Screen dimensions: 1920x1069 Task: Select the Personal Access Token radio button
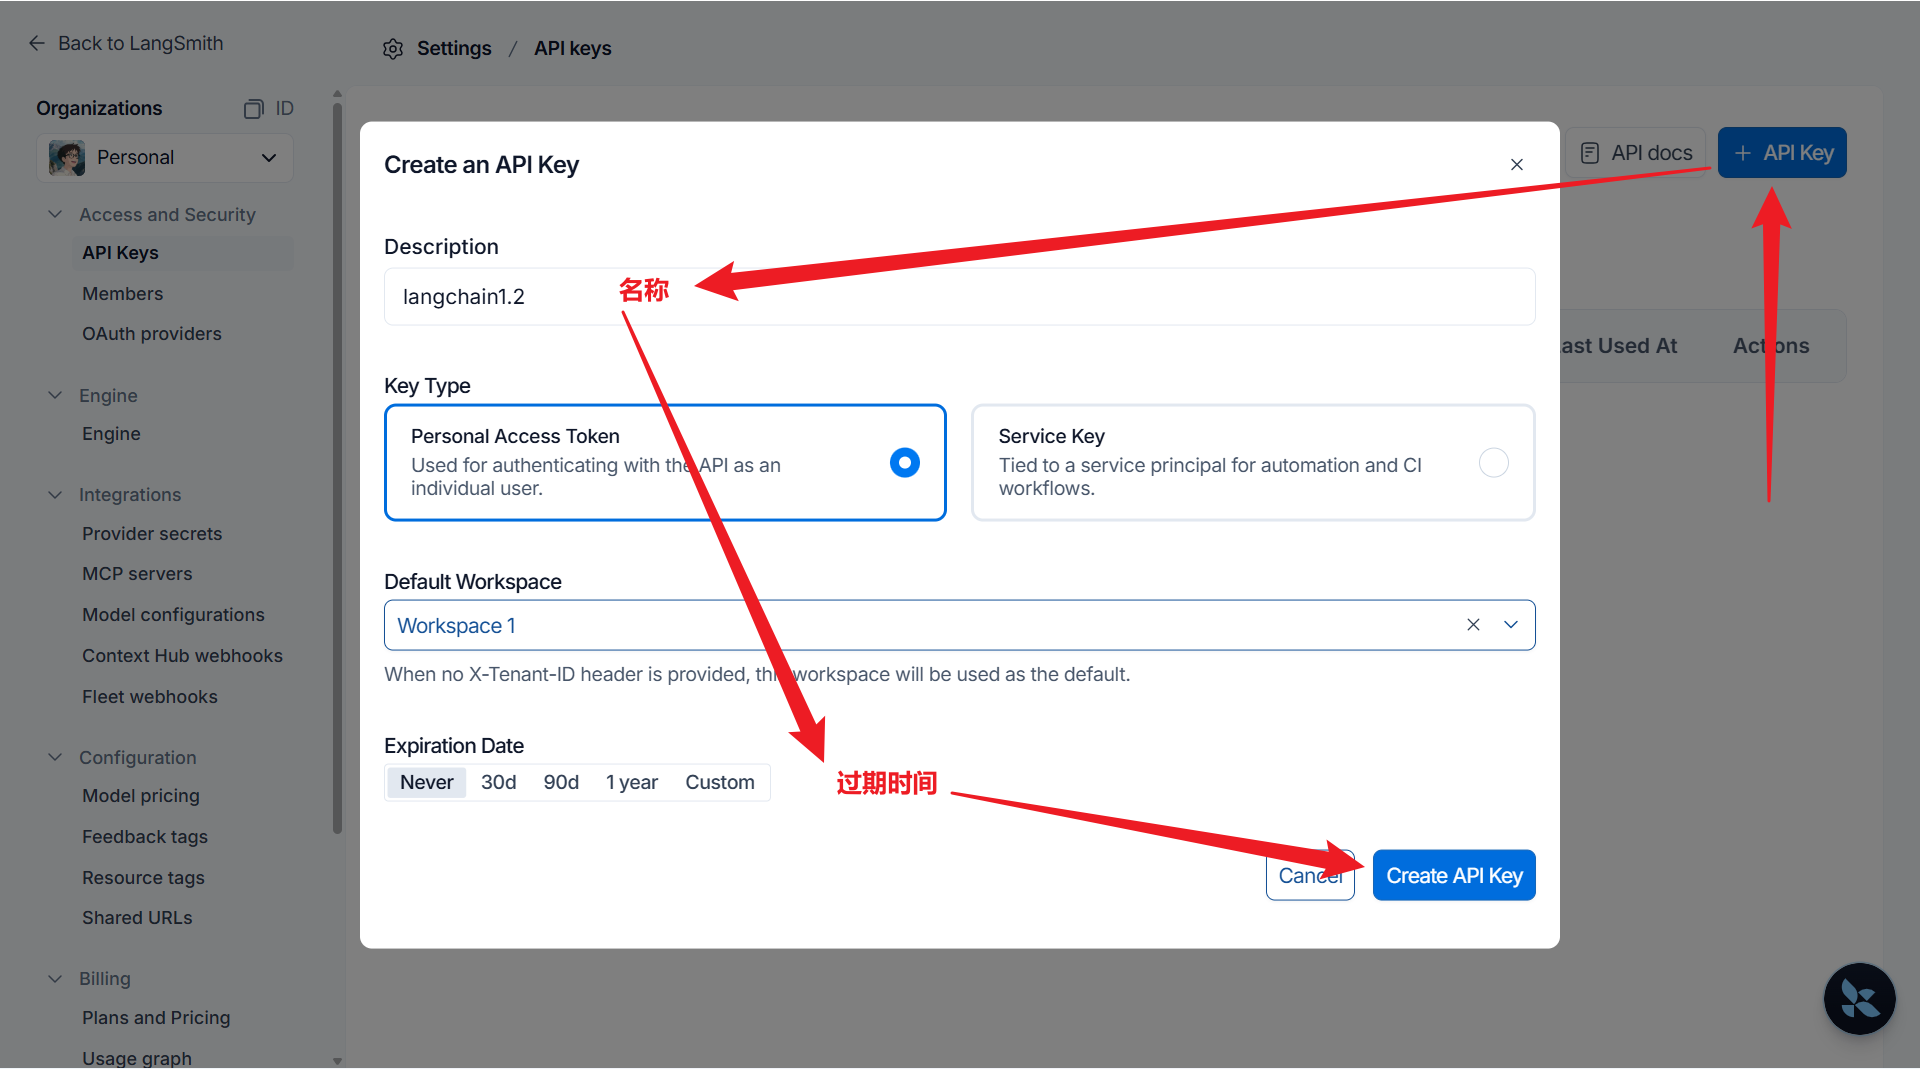(x=904, y=462)
